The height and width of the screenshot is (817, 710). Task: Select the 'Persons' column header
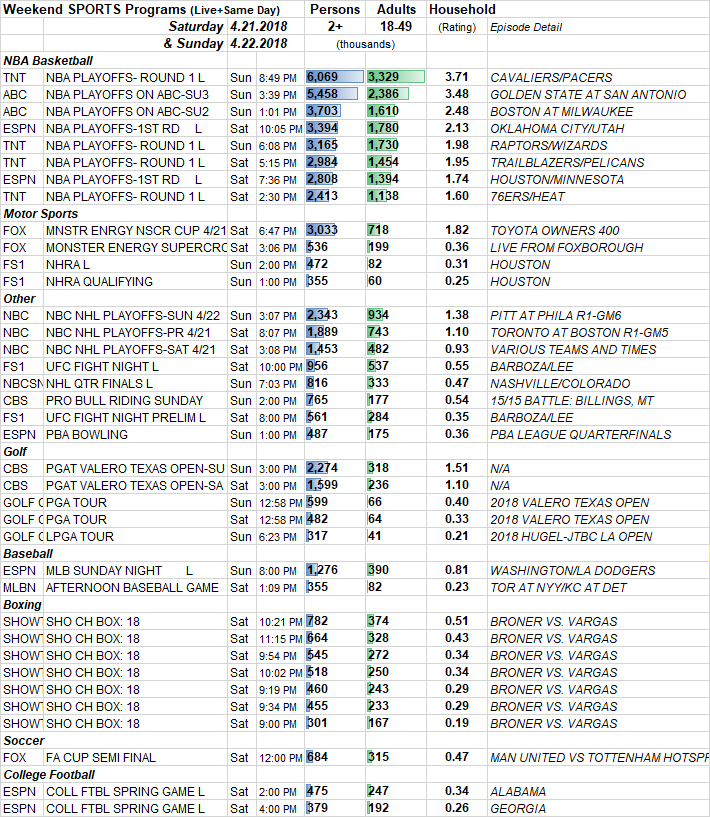[335, 9]
